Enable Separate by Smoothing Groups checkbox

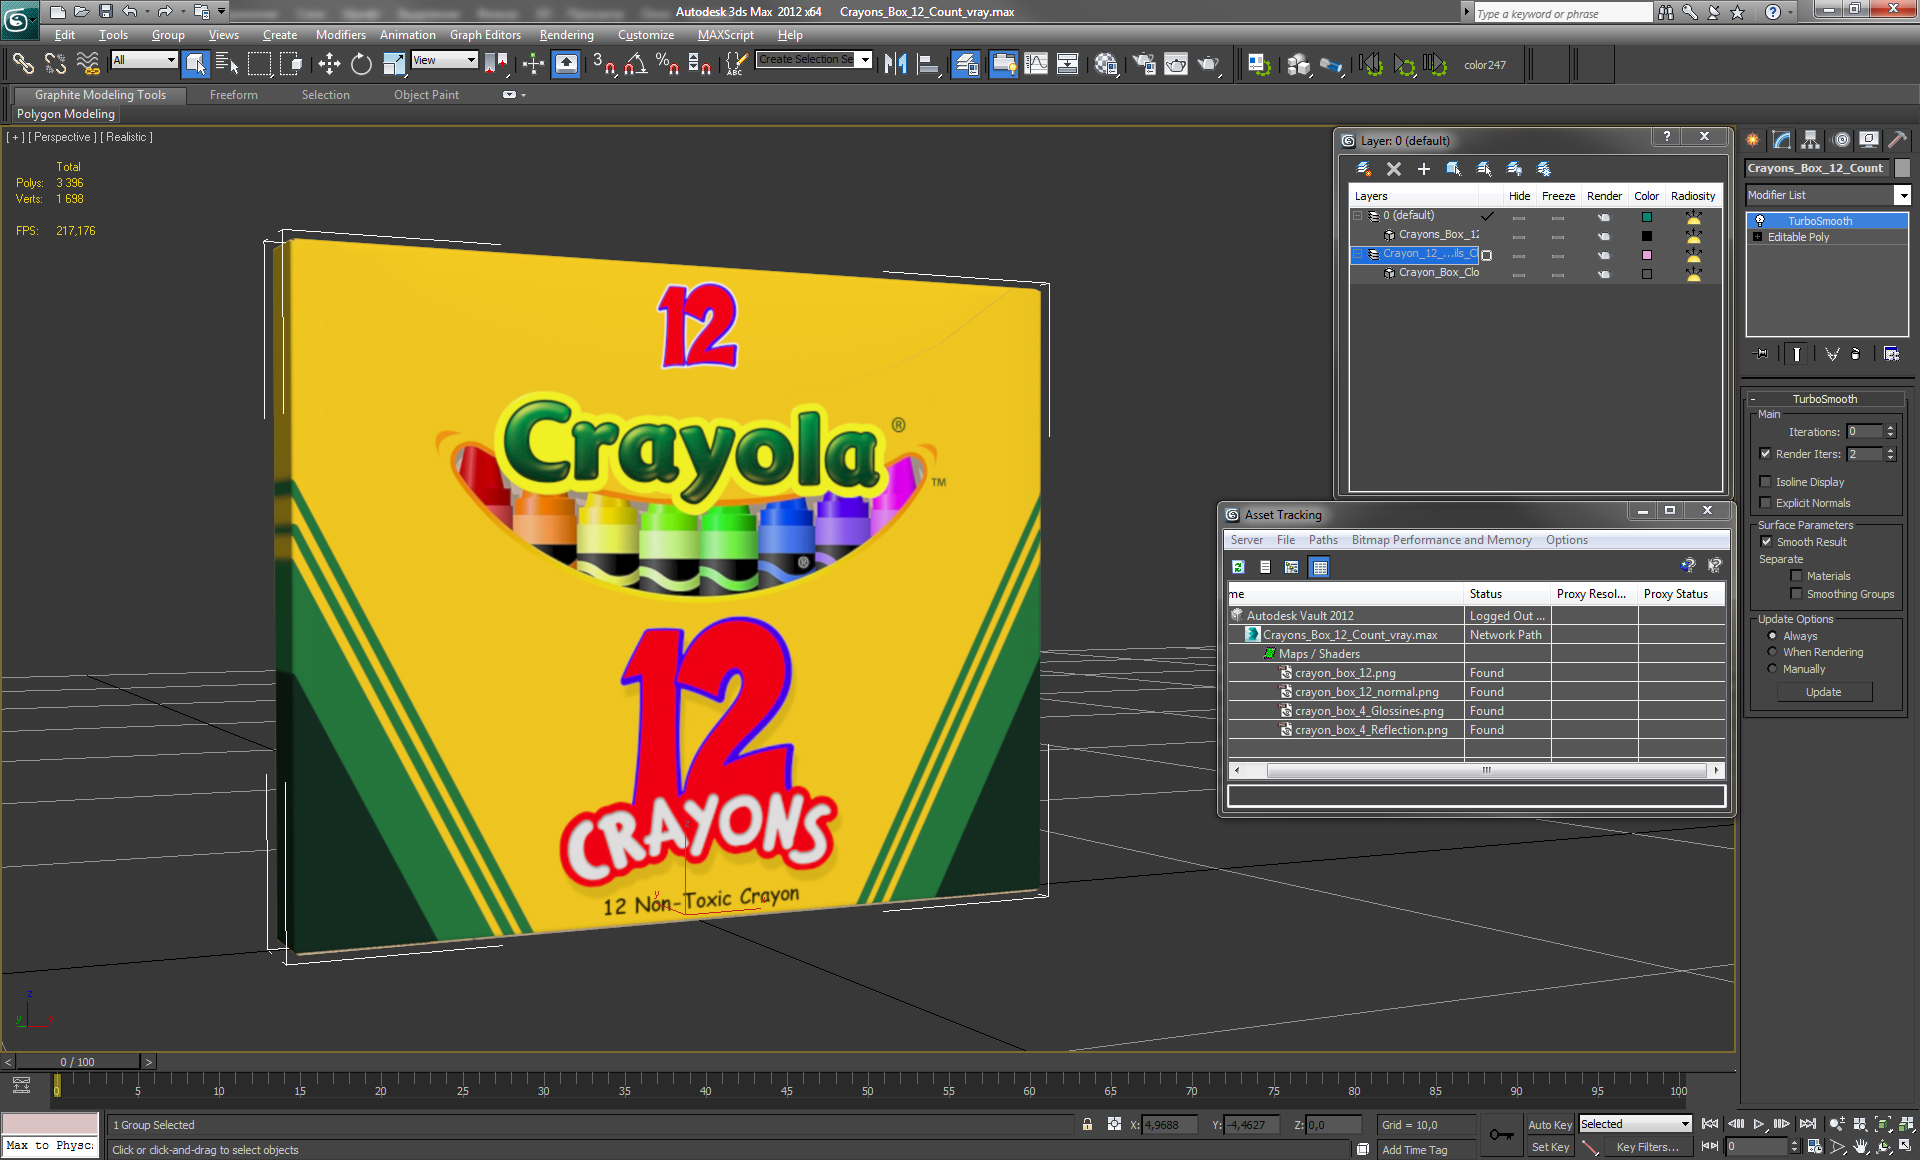point(1796,594)
